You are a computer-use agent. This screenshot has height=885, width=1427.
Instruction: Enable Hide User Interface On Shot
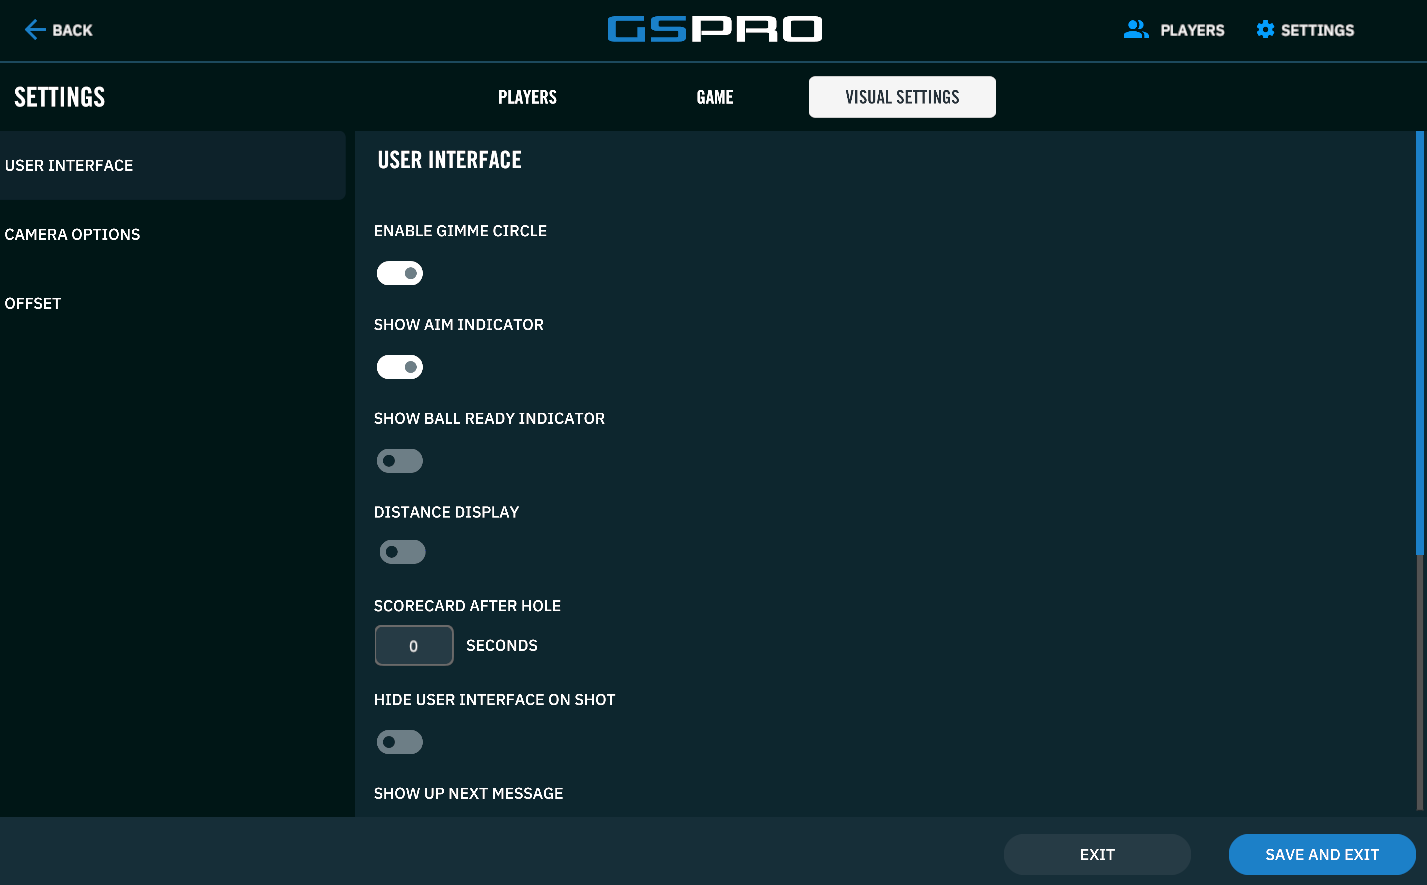click(400, 742)
